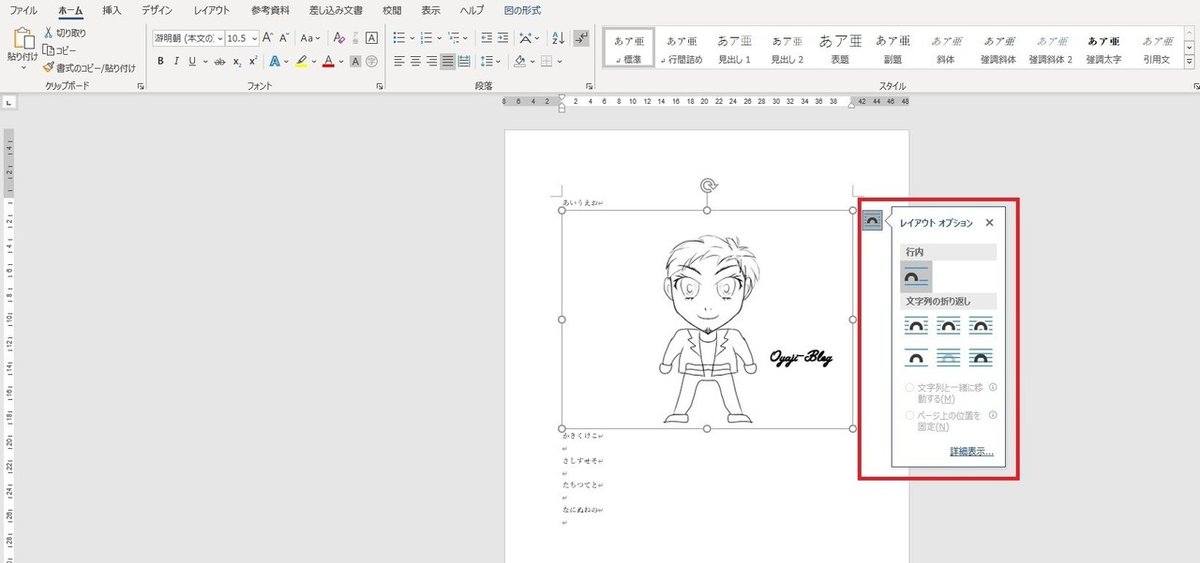Viewport: 1200px width, 563px height.
Task: Click the Paste (貼り付け) clipboard icon
Action: click(22, 39)
